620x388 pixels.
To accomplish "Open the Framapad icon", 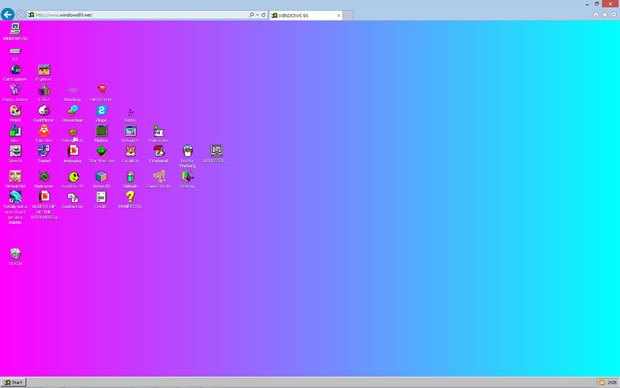I will pos(159,154).
